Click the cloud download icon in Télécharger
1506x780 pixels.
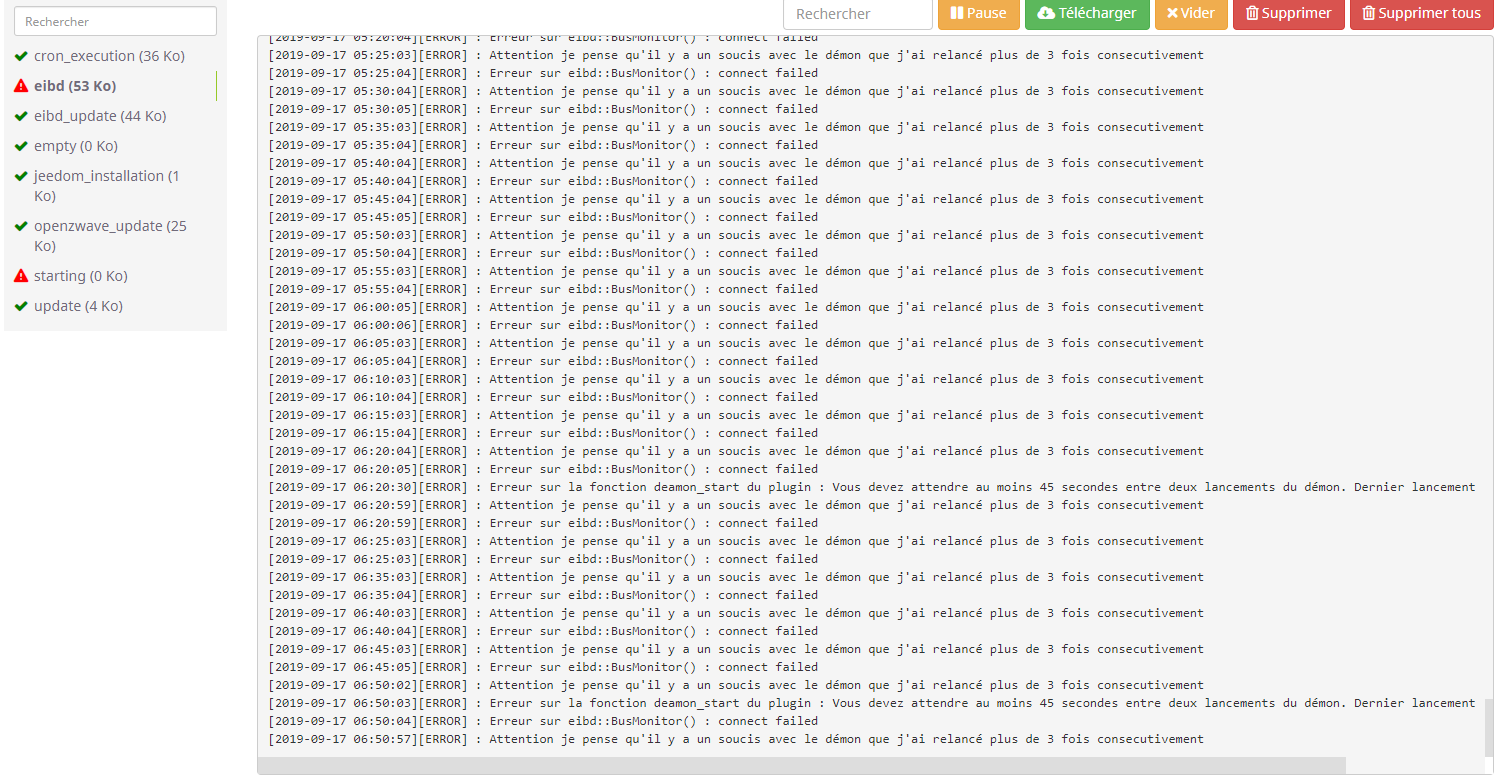[x=1046, y=13]
